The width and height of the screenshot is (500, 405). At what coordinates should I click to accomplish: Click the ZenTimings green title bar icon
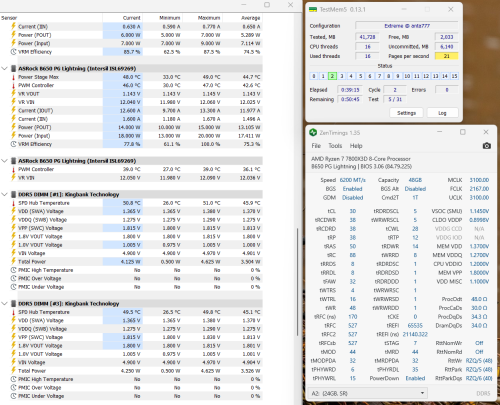point(313,132)
